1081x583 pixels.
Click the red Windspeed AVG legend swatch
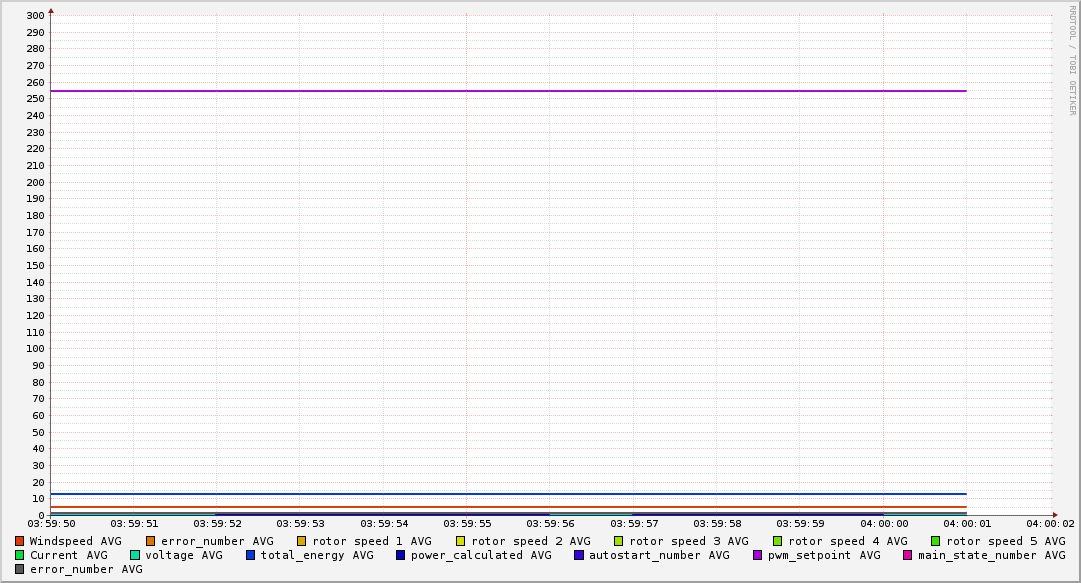coord(19,541)
